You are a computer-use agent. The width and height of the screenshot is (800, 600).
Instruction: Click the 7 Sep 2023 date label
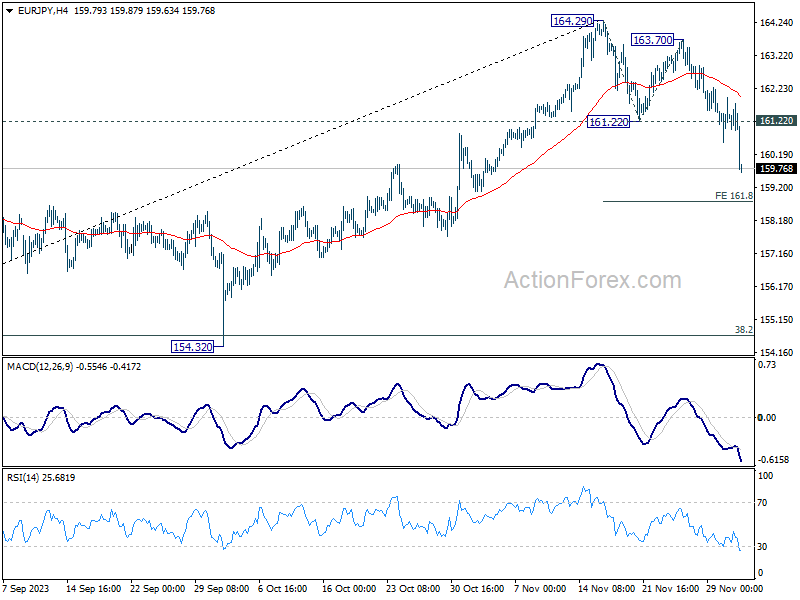[26, 589]
